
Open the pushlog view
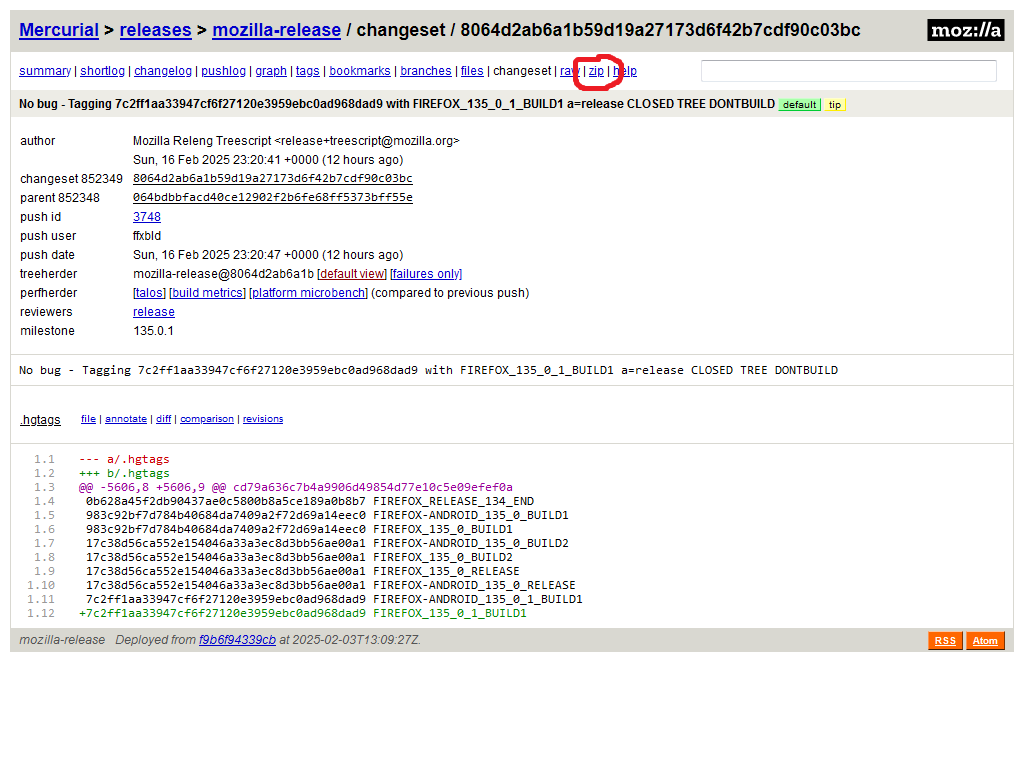223,71
